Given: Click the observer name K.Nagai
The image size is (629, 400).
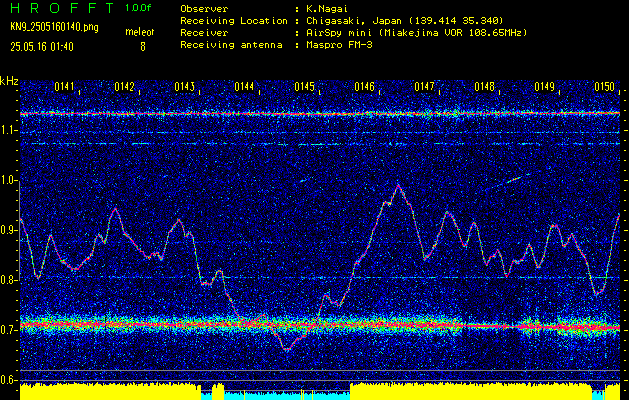Looking at the screenshot, I should tap(326, 9).
